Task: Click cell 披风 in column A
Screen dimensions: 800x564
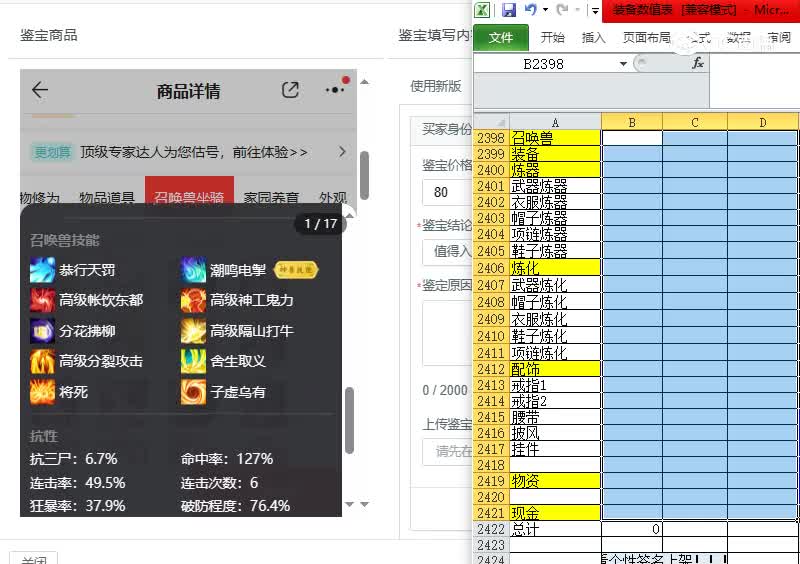Action: coord(555,433)
